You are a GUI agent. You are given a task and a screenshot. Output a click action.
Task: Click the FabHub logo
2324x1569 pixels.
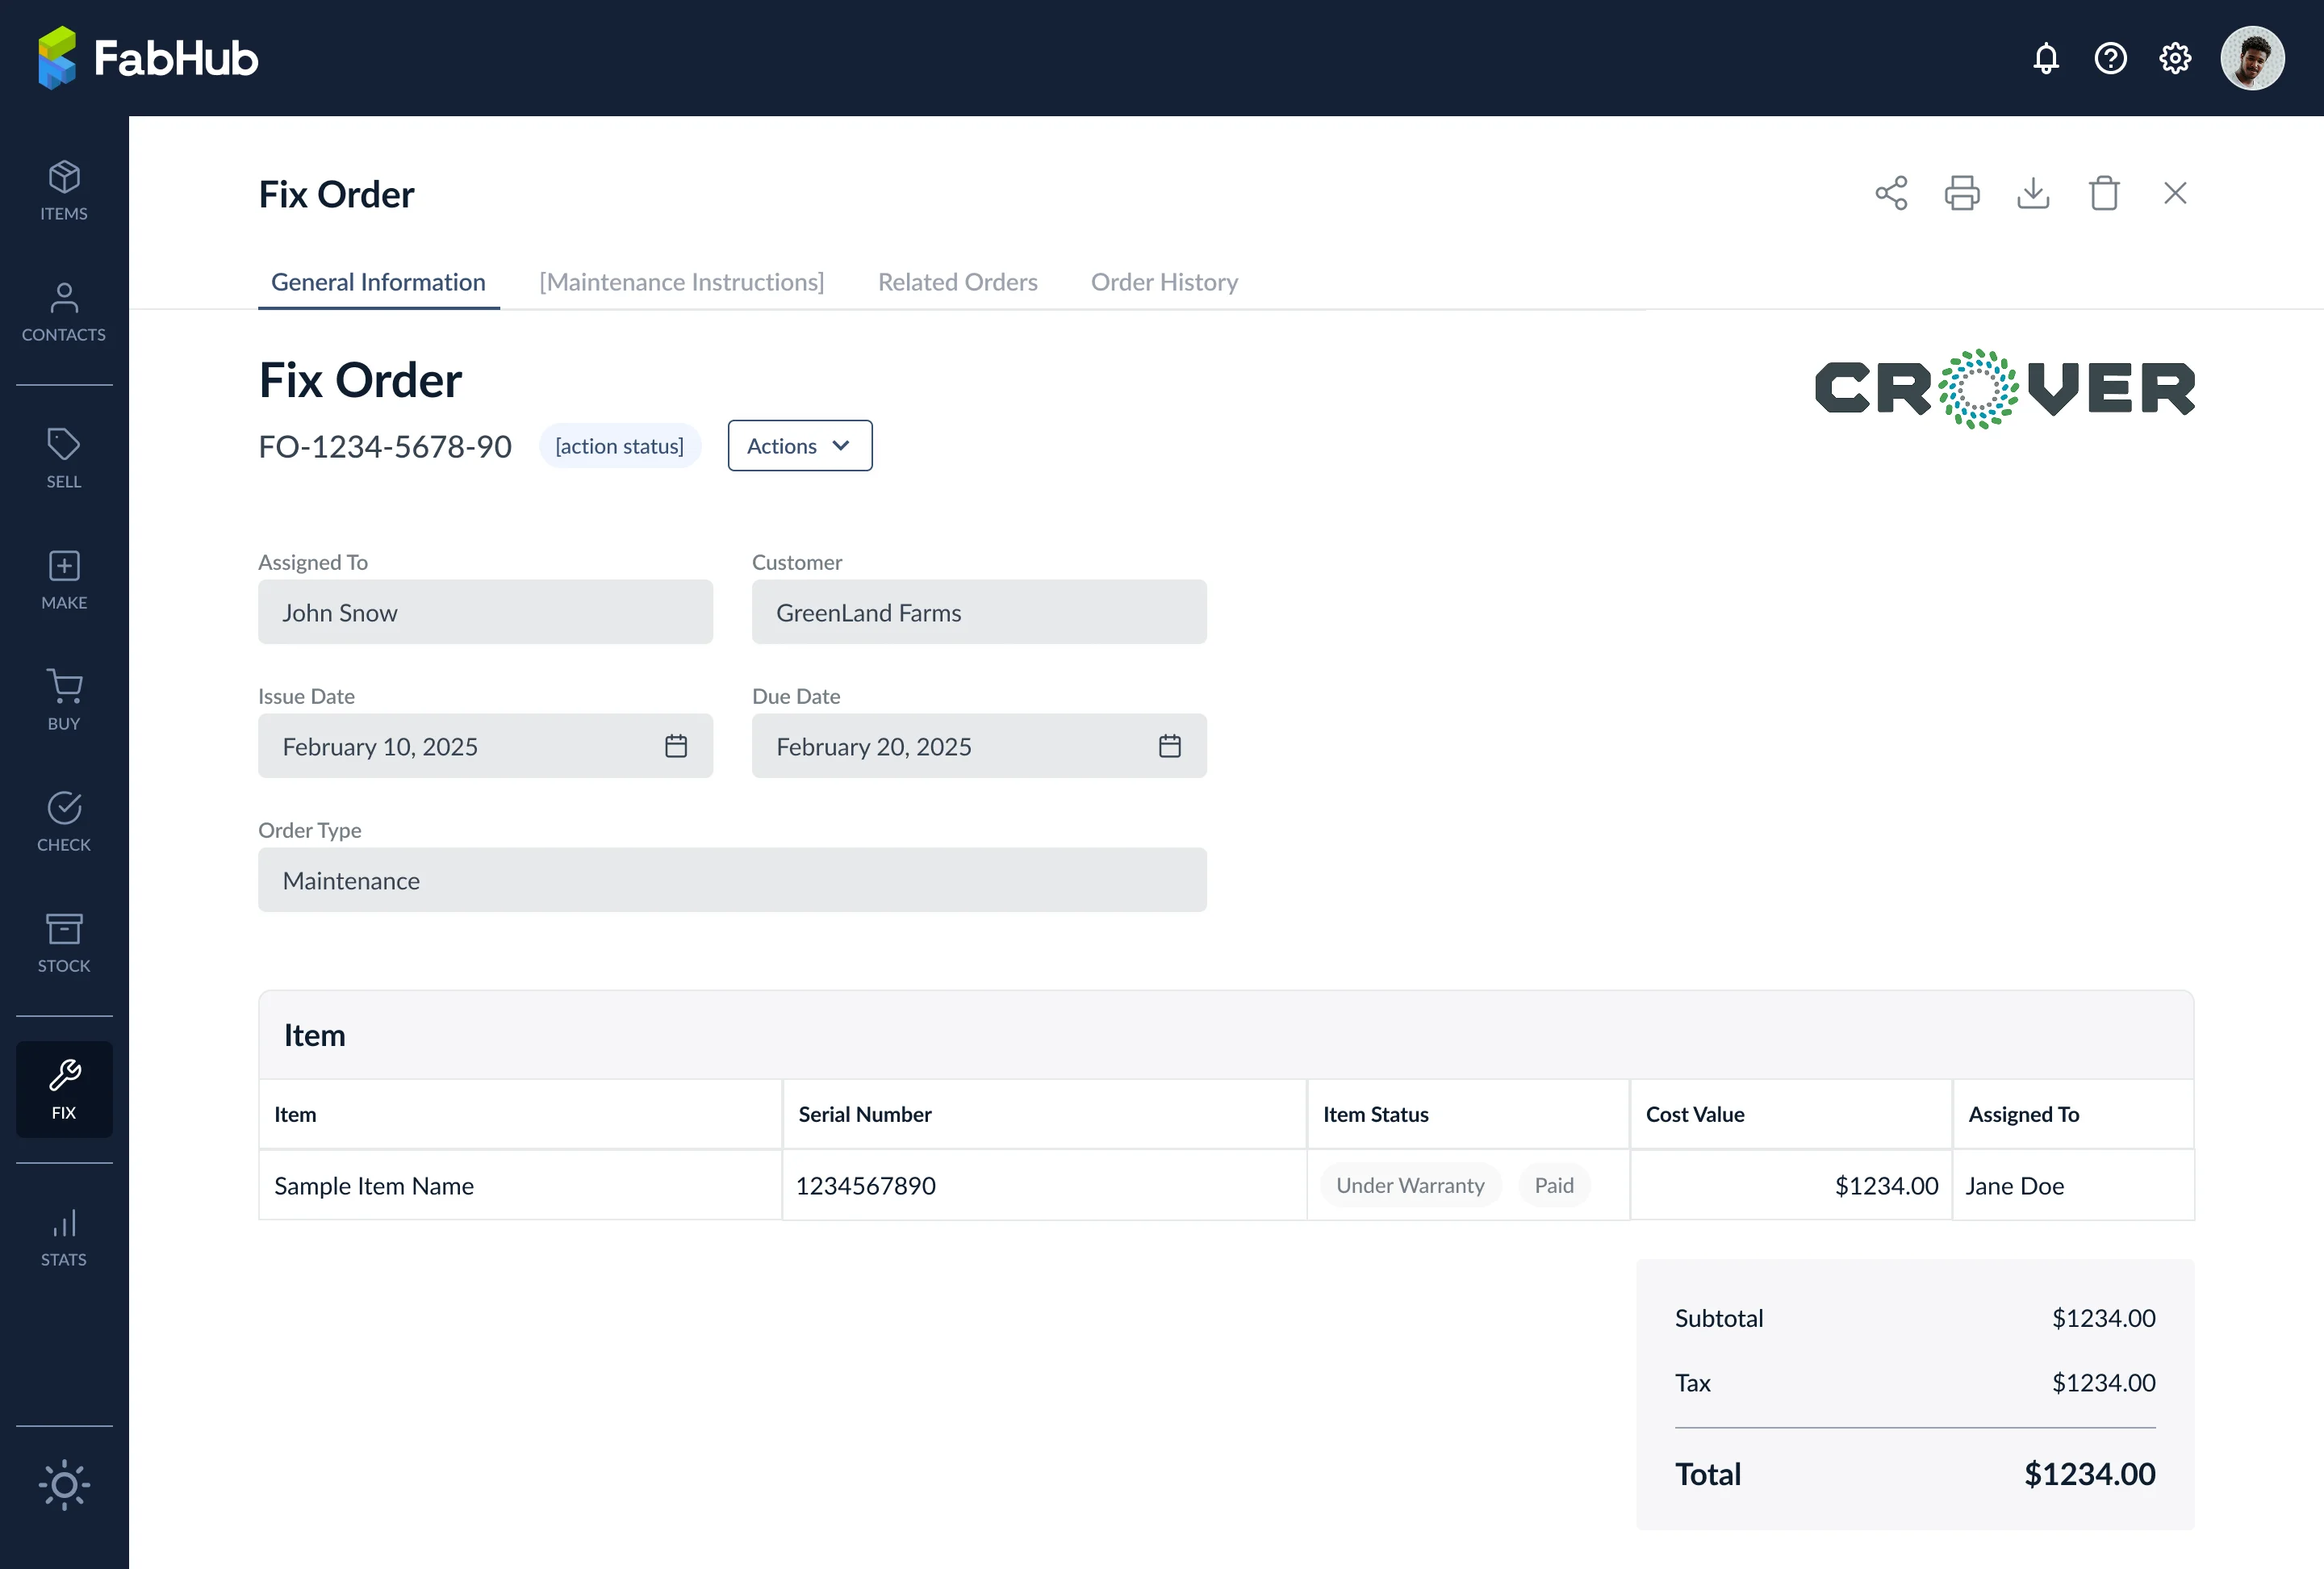click(x=148, y=58)
